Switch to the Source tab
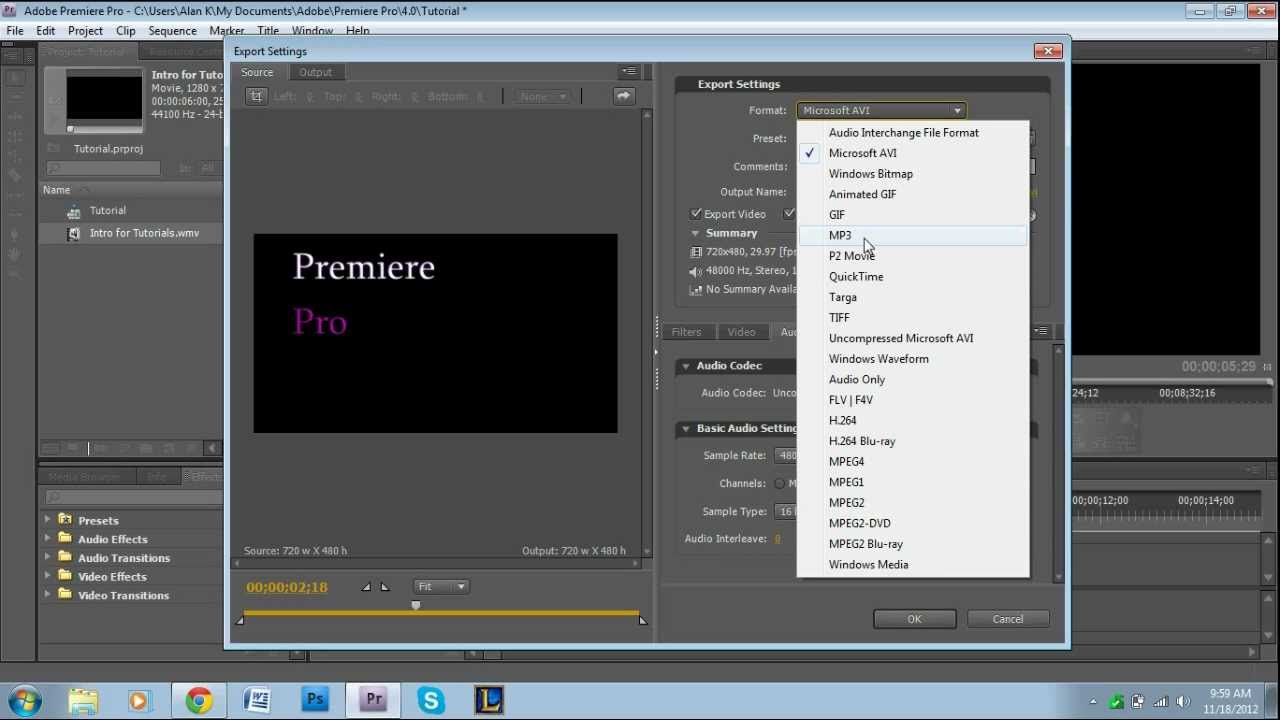The image size is (1280, 720). coord(257,72)
